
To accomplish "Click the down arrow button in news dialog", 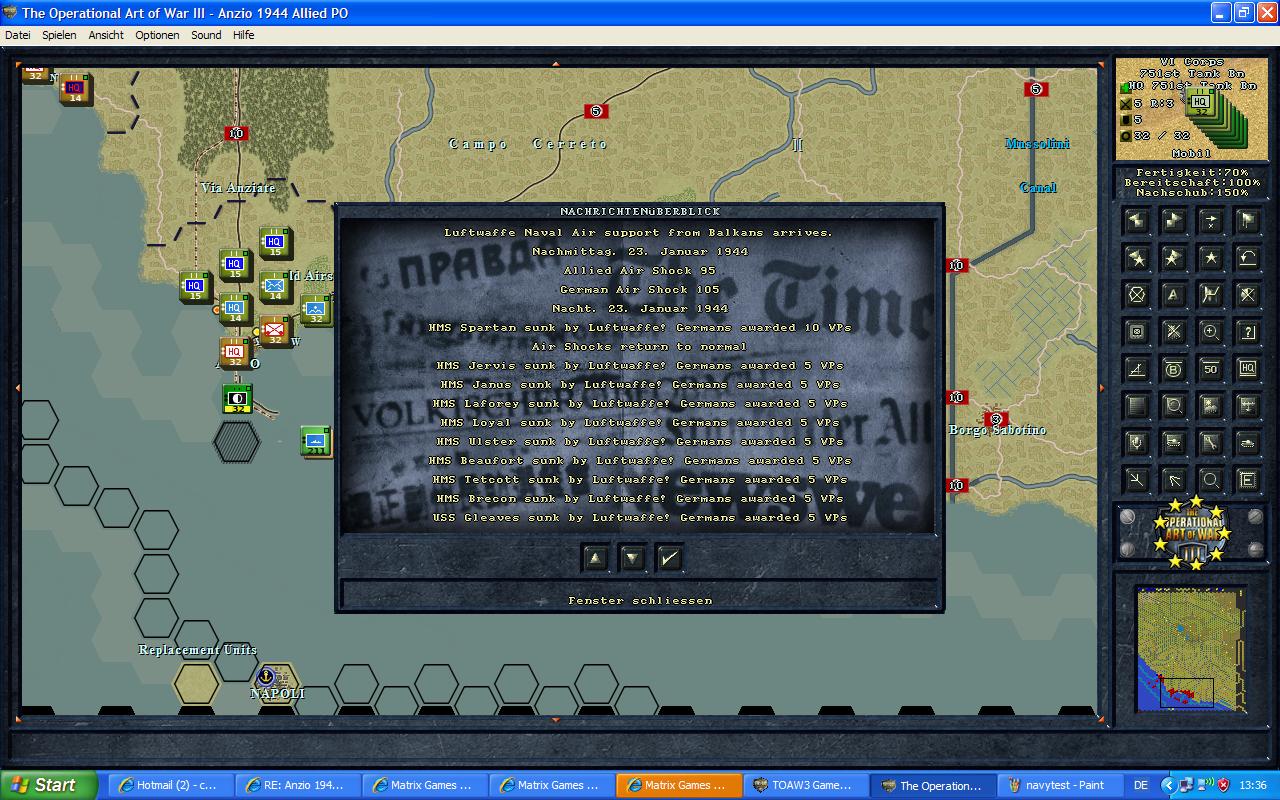I will [633, 558].
